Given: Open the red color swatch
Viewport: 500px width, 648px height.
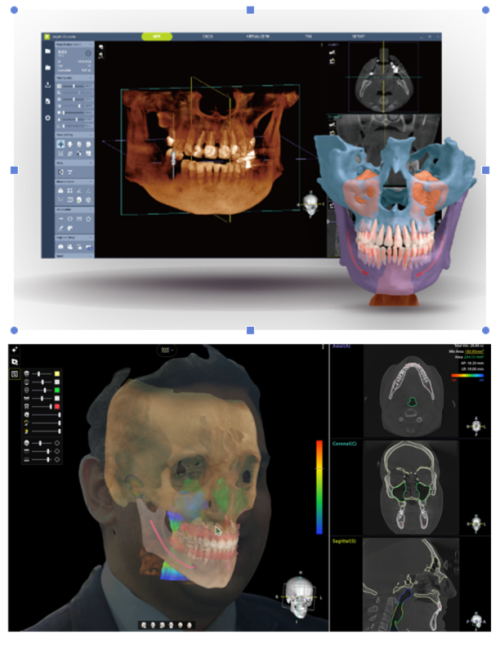Looking at the screenshot, I should [57, 406].
